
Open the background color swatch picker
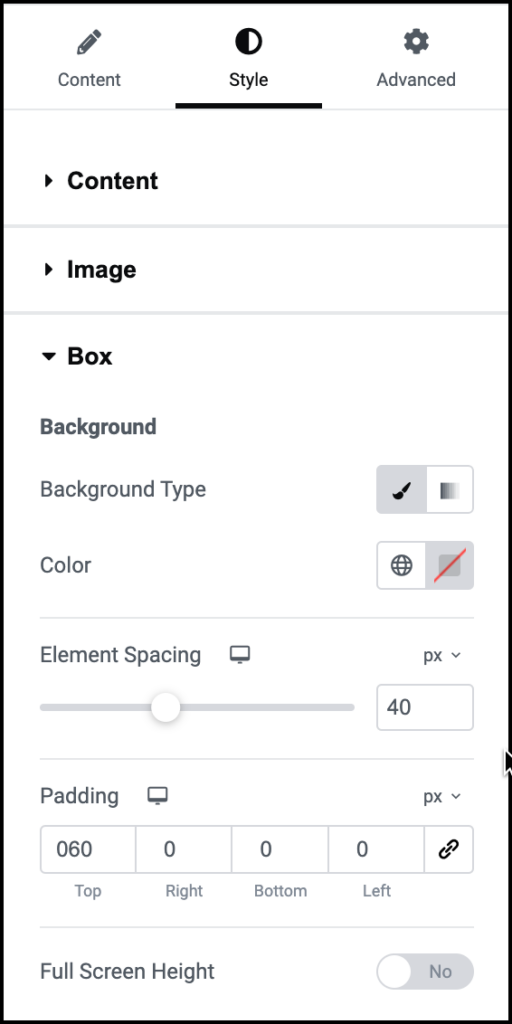450,566
